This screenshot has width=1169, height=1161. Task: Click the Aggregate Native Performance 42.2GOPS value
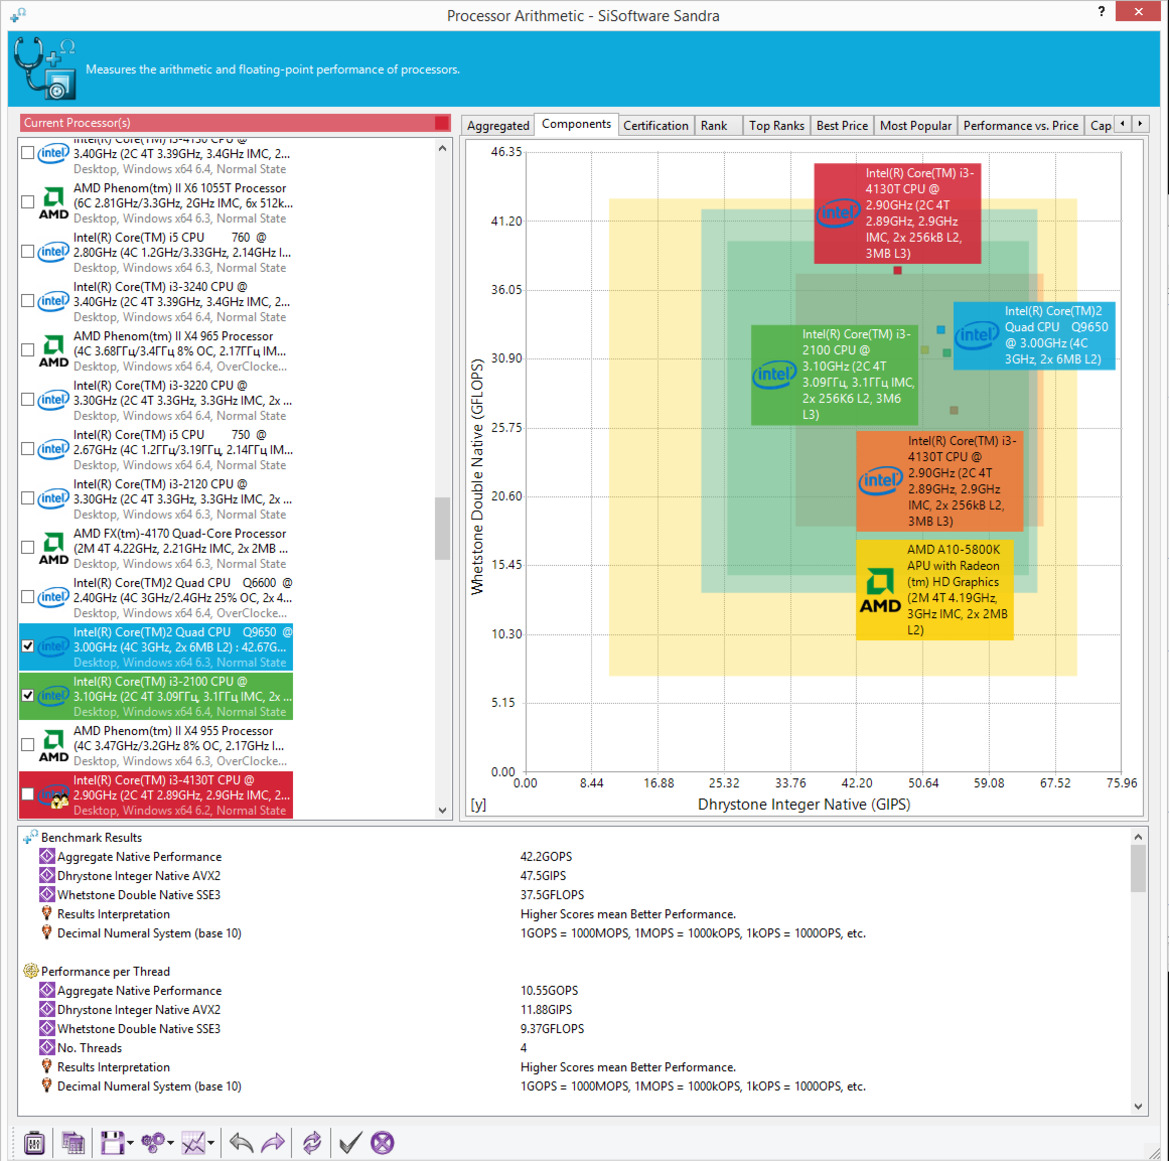click(546, 856)
